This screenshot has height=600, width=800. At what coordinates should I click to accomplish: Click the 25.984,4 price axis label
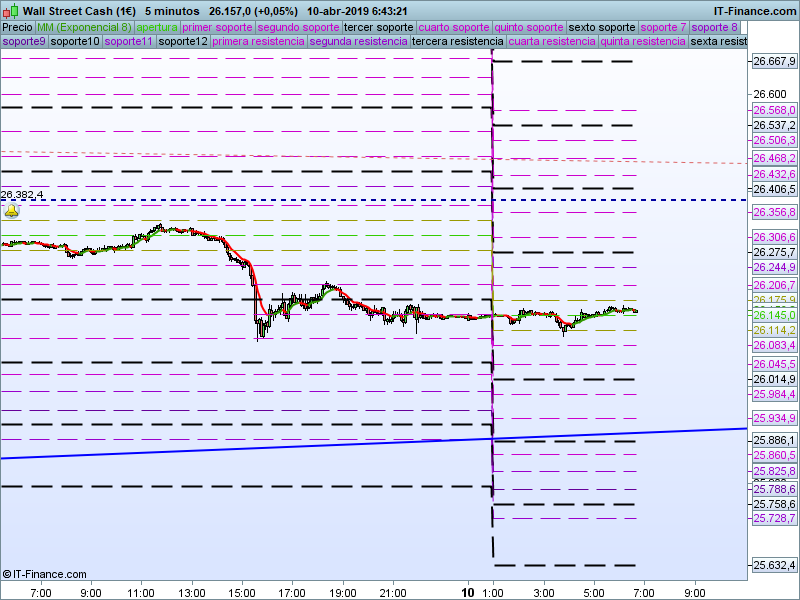pos(774,394)
